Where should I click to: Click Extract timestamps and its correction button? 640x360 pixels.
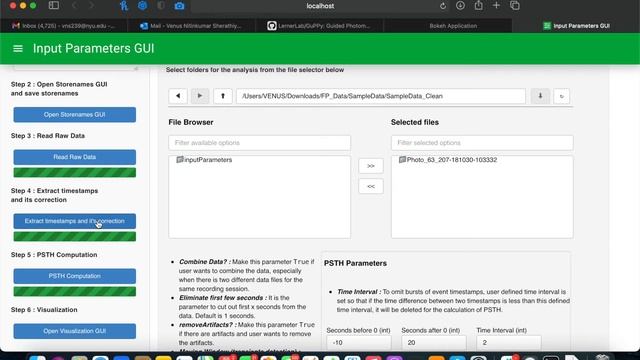pos(75,221)
